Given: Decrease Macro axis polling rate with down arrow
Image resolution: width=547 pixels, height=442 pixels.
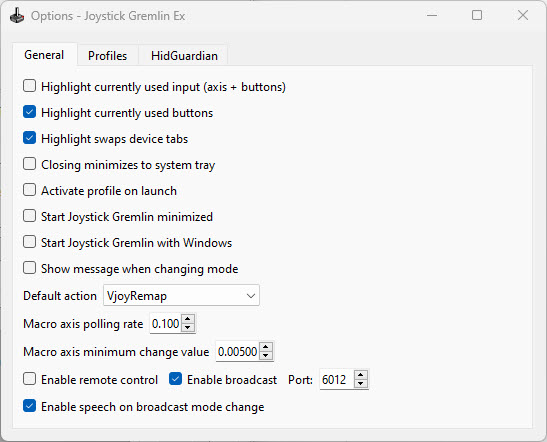Looking at the screenshot, I should (188, 328).
